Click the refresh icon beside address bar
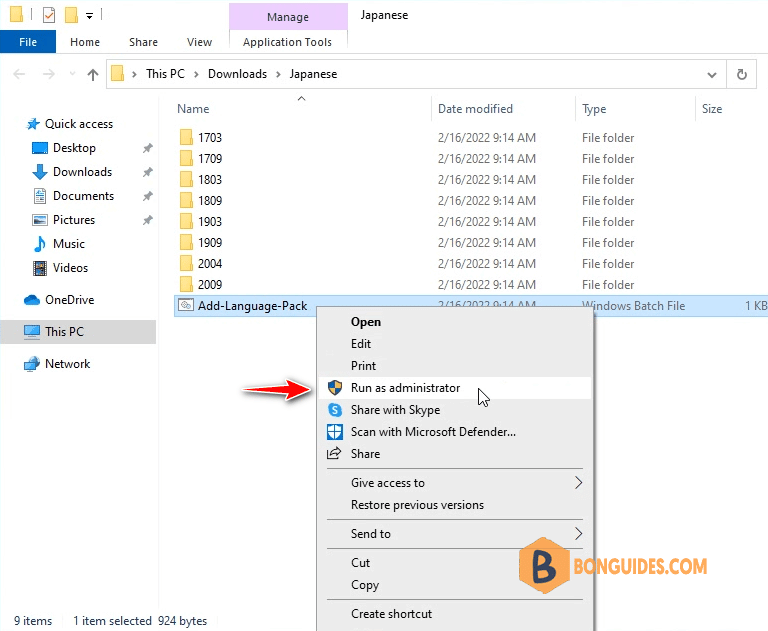Image resolution: width=768 pixels, height=631 pixels. click(742, 74)
